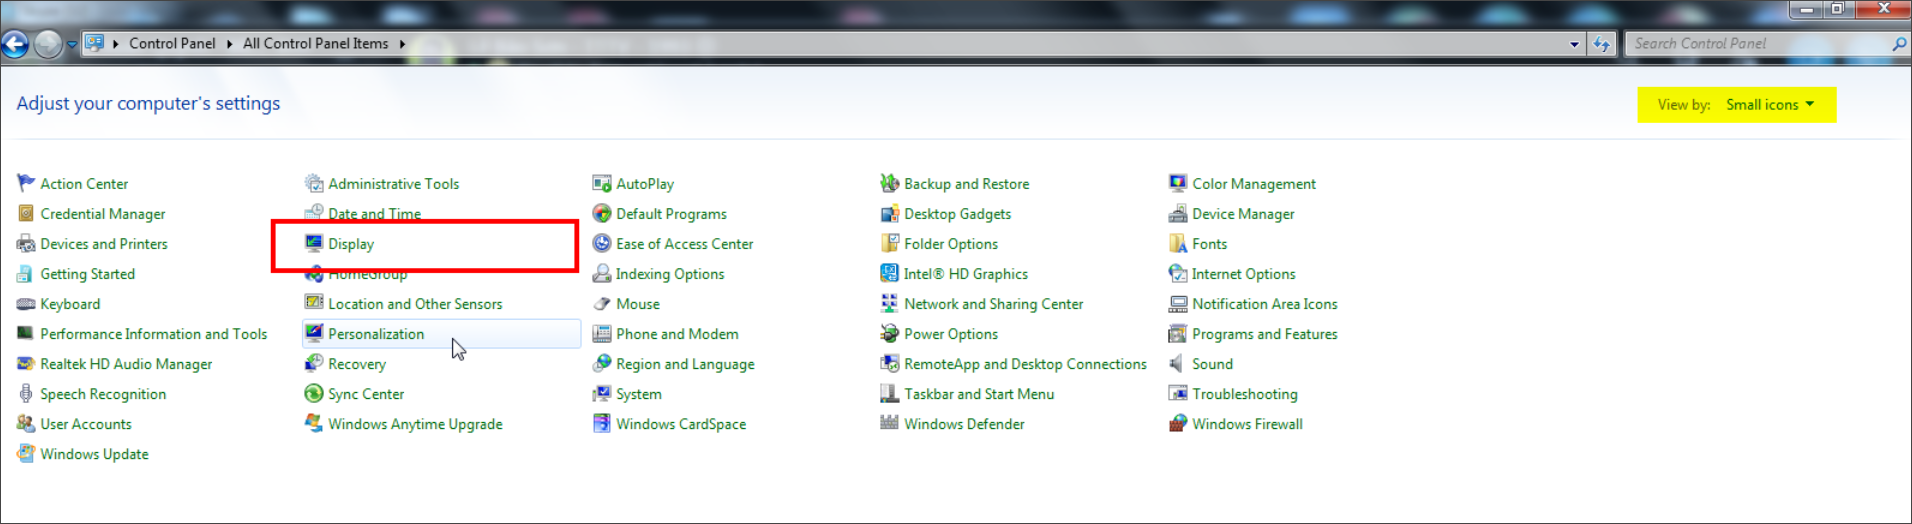Click the address bar refresh button
Screen dimensions: 1912x524
1602,44
